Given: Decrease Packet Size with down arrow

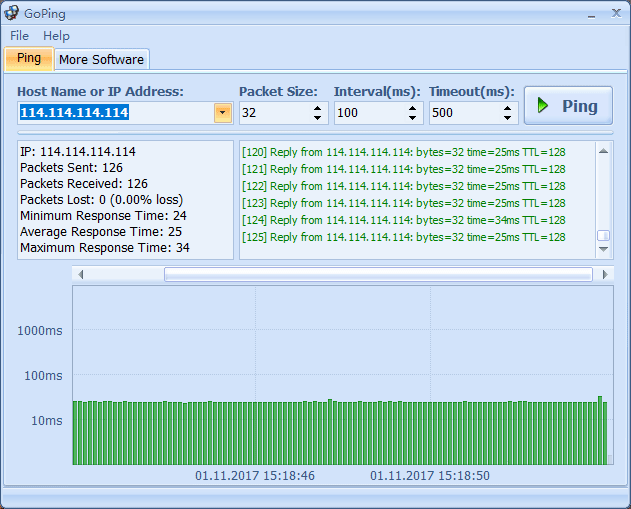Looking at the screenshot, I should [x=318, y=117].
